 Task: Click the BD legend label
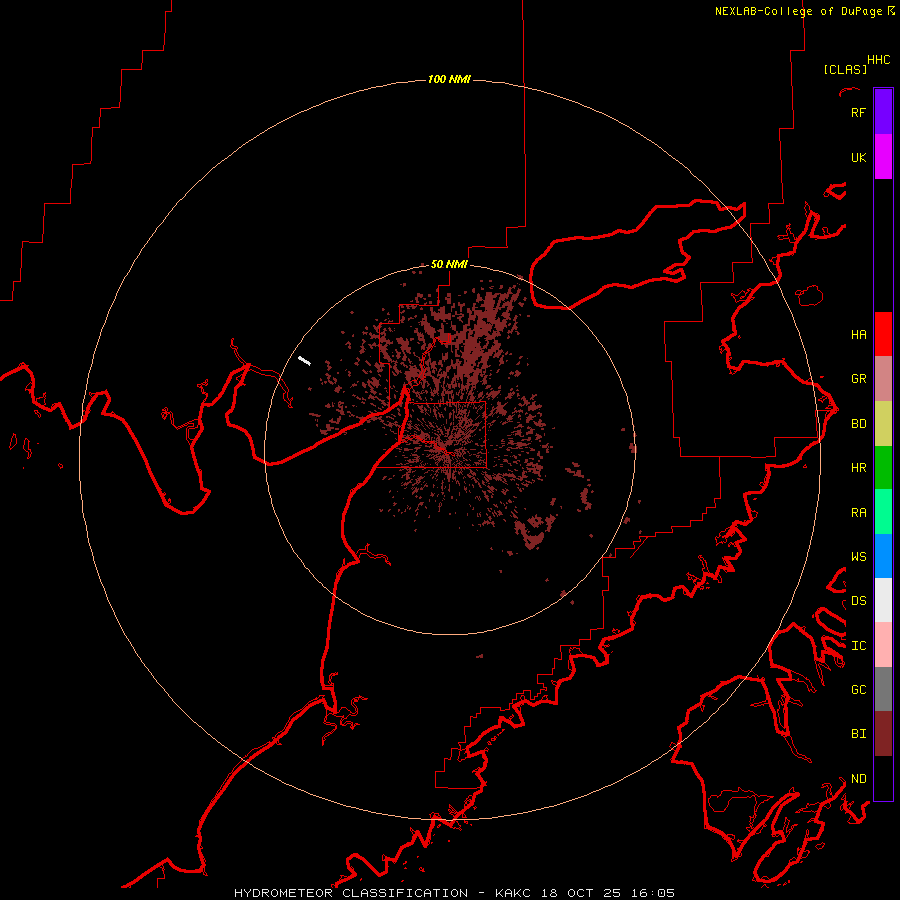858,424
